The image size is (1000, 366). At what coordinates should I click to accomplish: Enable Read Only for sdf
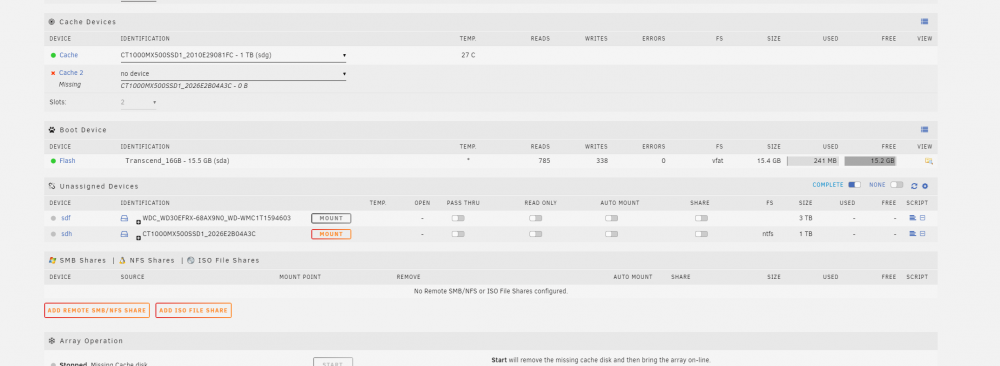(536, 218)
